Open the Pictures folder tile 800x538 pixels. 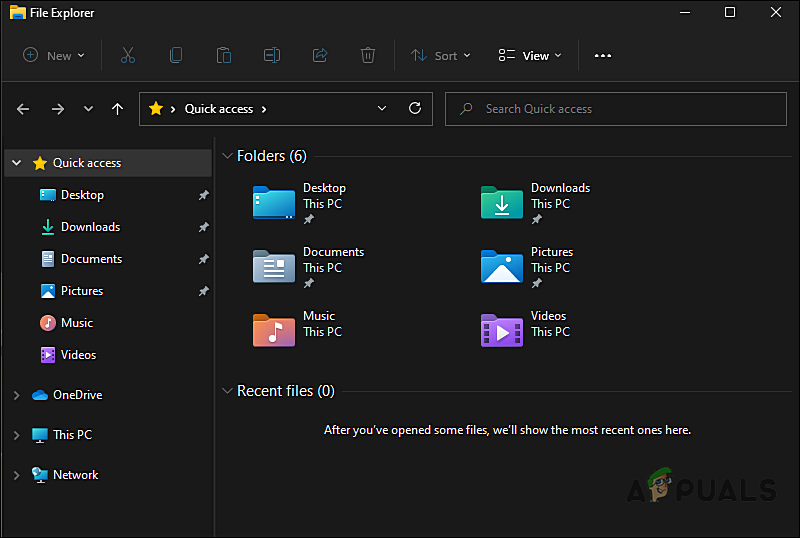(x=527, y=267)
